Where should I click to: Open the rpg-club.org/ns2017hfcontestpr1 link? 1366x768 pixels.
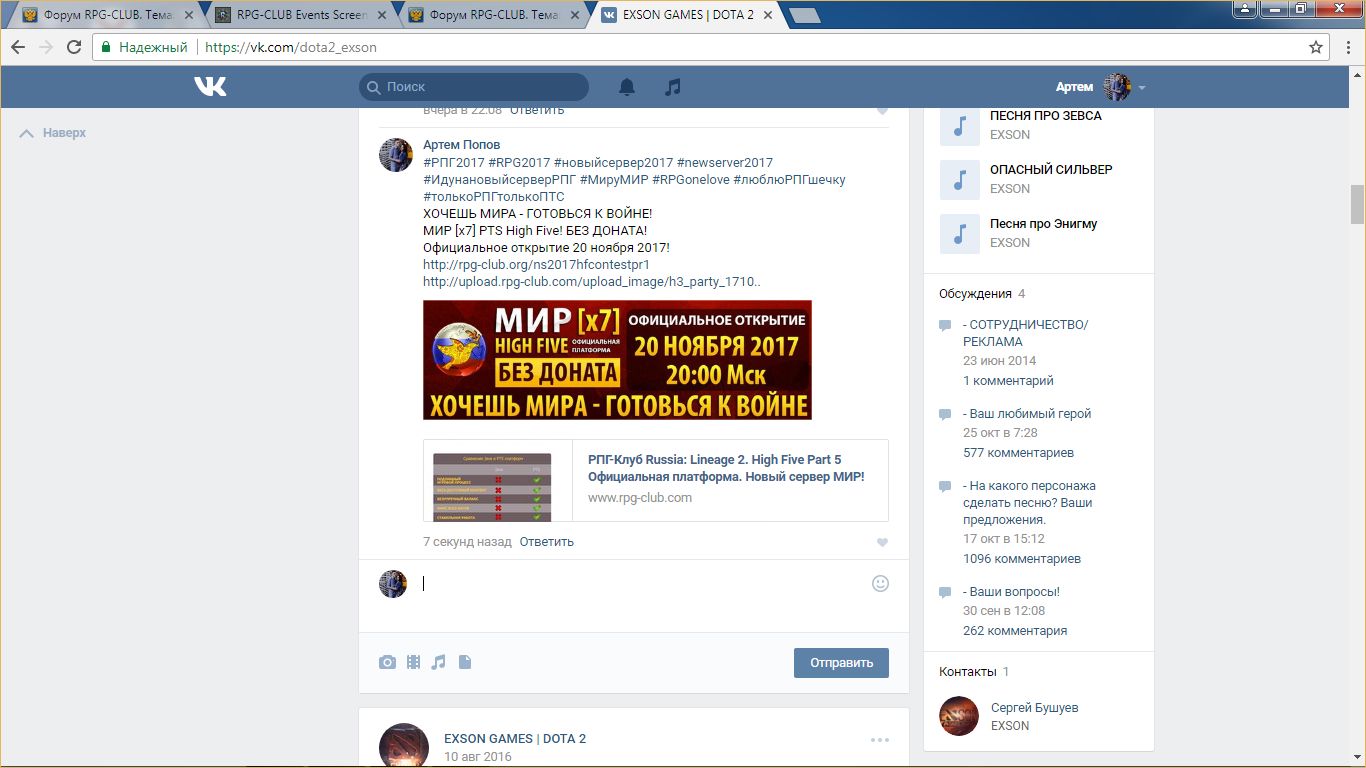[x=536, y=265]
